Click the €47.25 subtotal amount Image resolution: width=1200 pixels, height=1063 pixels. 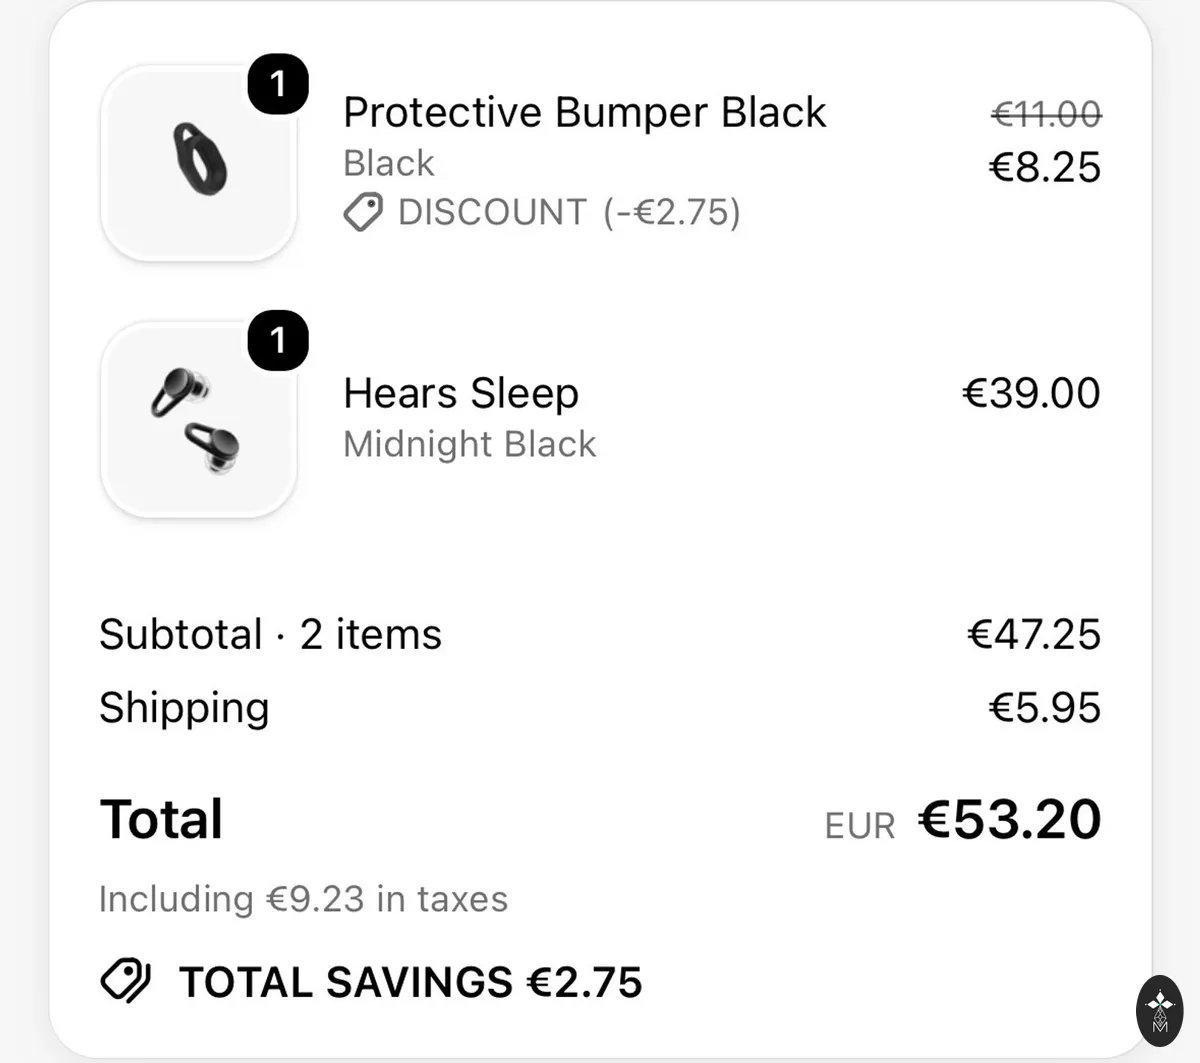tap(1034, 634)
